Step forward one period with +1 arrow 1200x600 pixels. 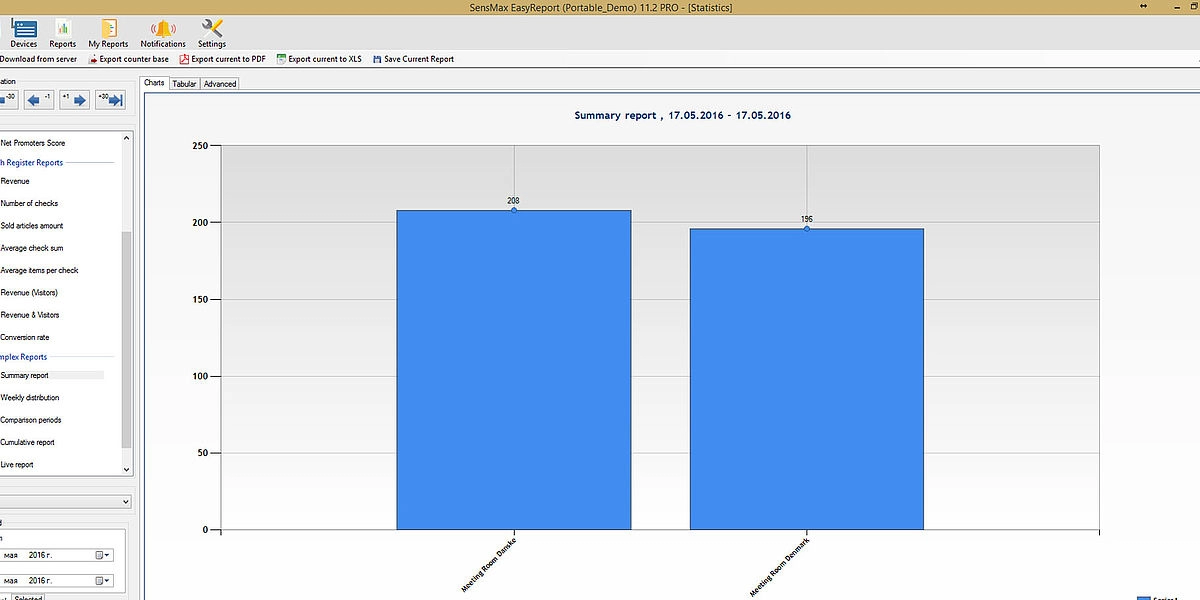point(73,99)
